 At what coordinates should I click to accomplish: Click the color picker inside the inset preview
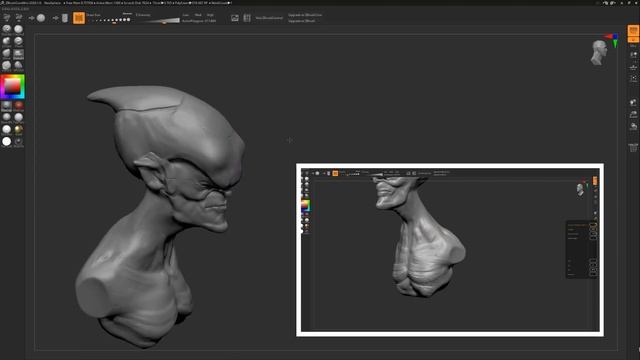(305, 205)
